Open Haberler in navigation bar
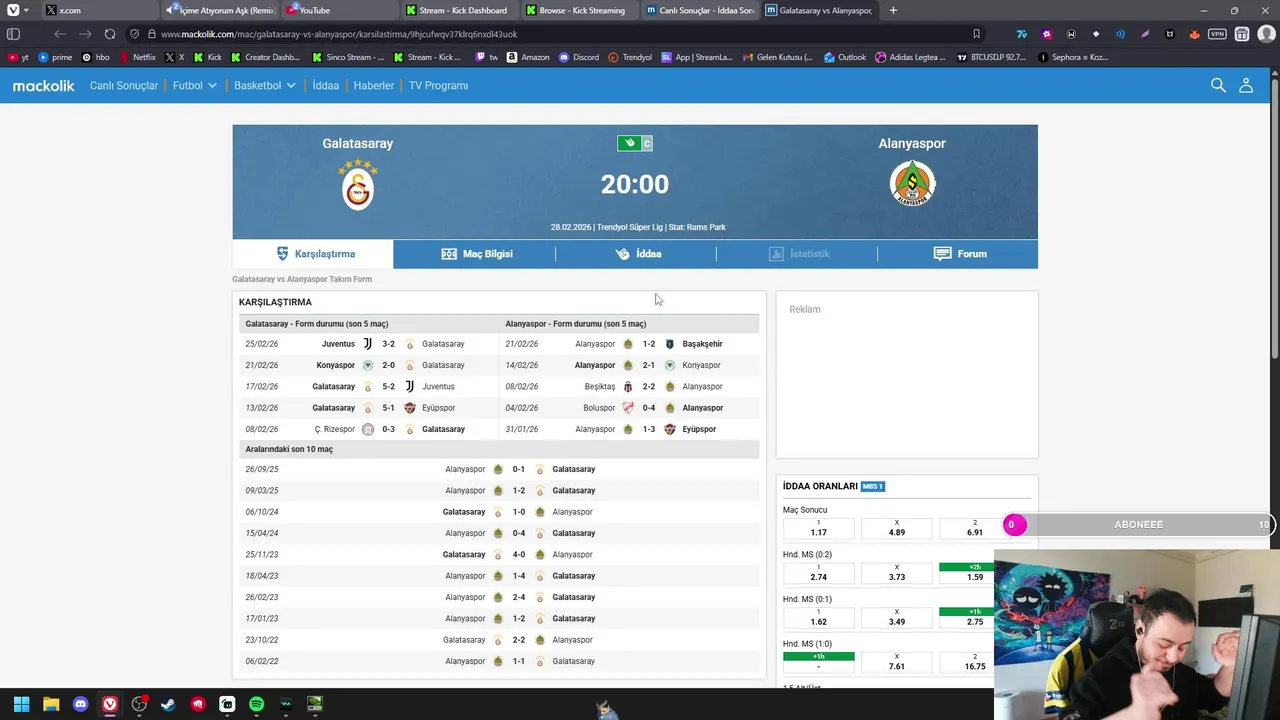 (374, 86)
